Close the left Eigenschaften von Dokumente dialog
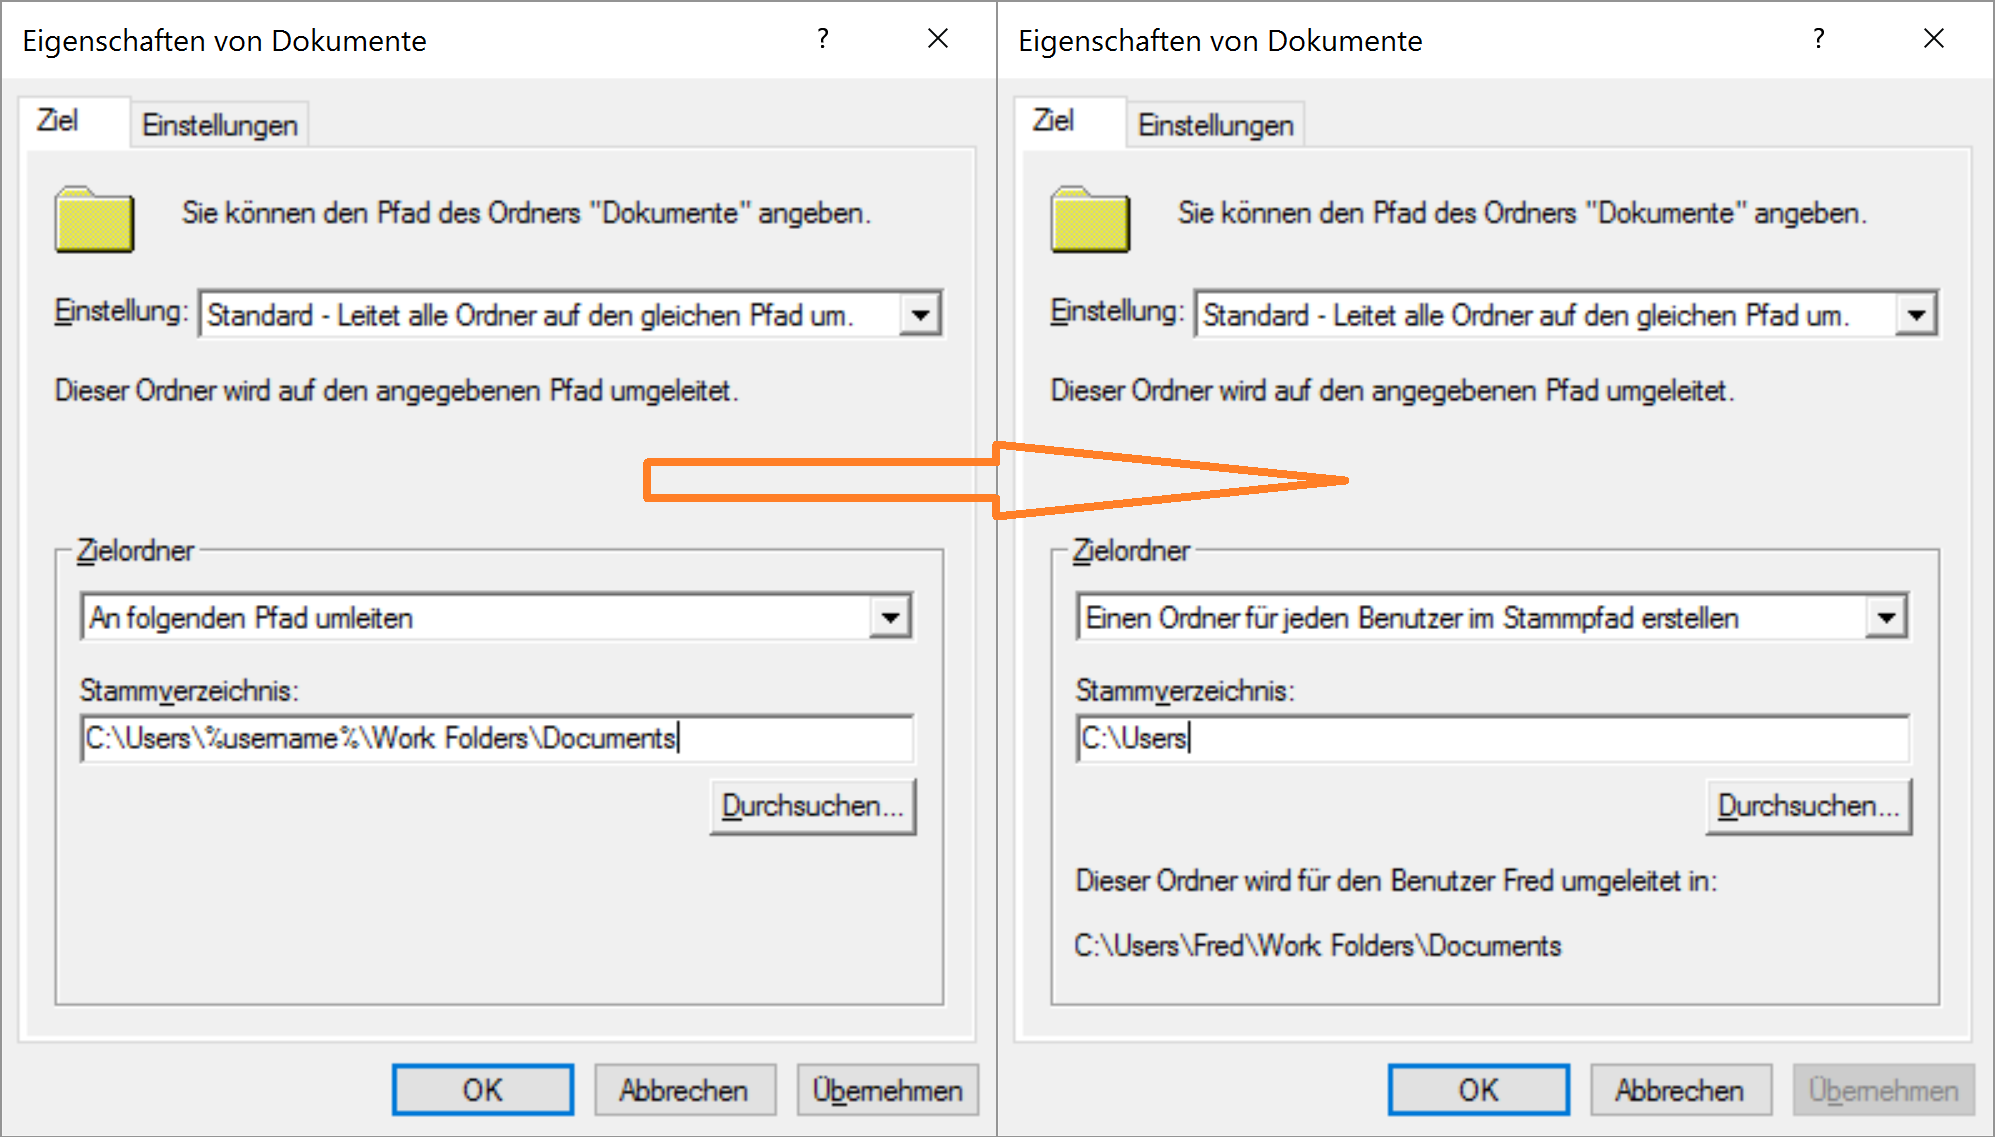 [938, 39]
